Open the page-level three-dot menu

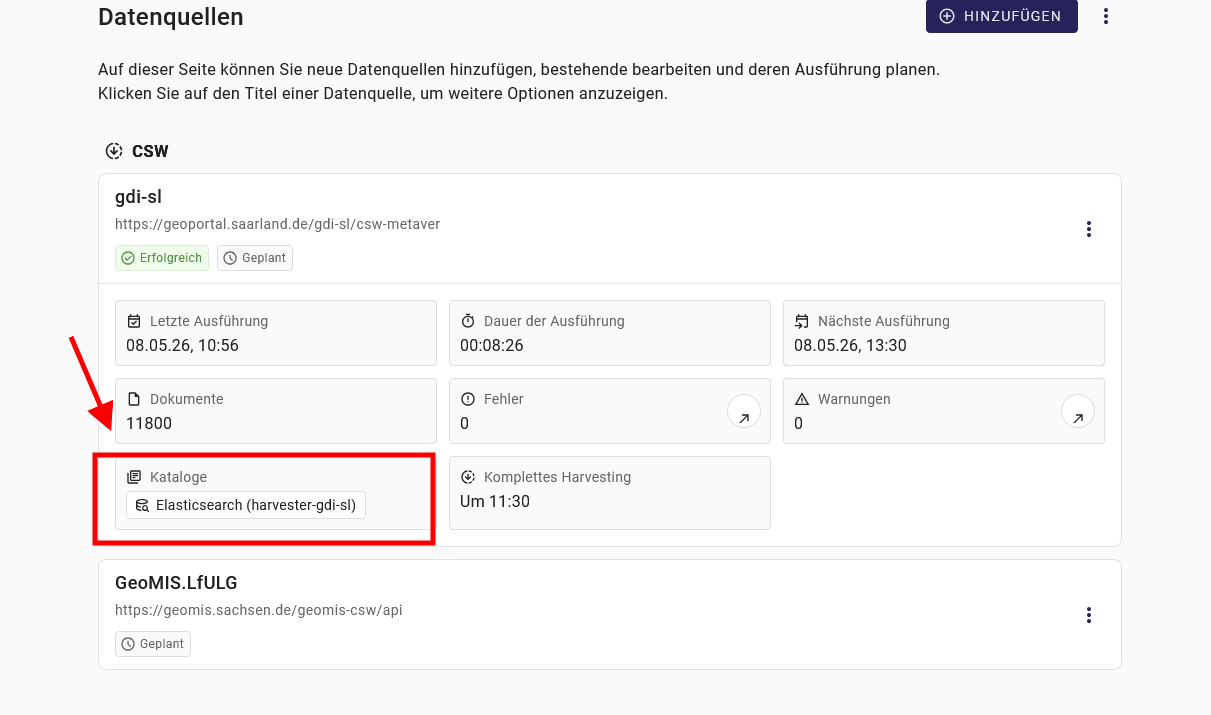click(1106, 16)
